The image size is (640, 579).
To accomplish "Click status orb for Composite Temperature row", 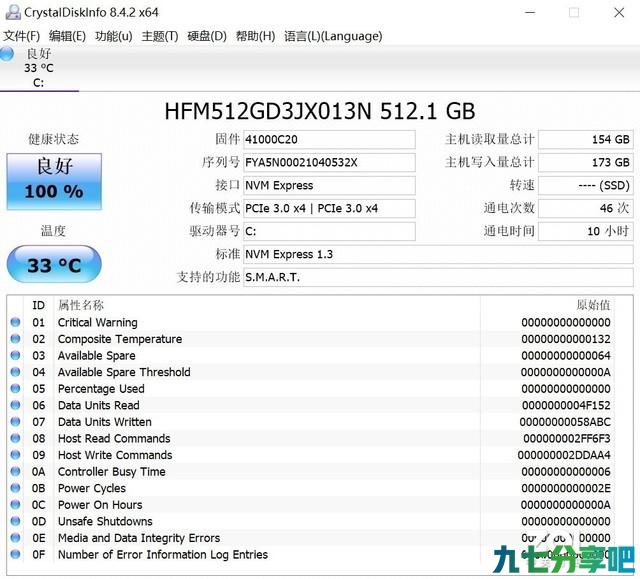I will click(16, 339).
